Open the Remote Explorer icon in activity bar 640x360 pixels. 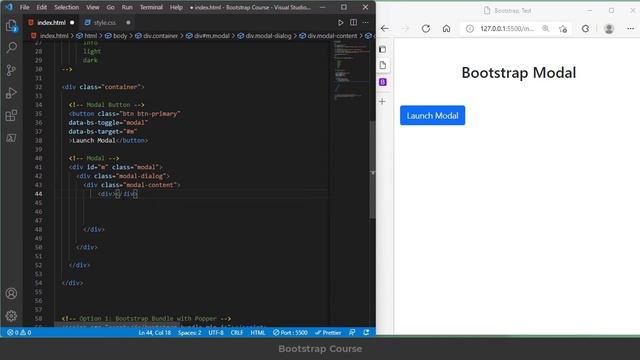click(x=11, y=138)
